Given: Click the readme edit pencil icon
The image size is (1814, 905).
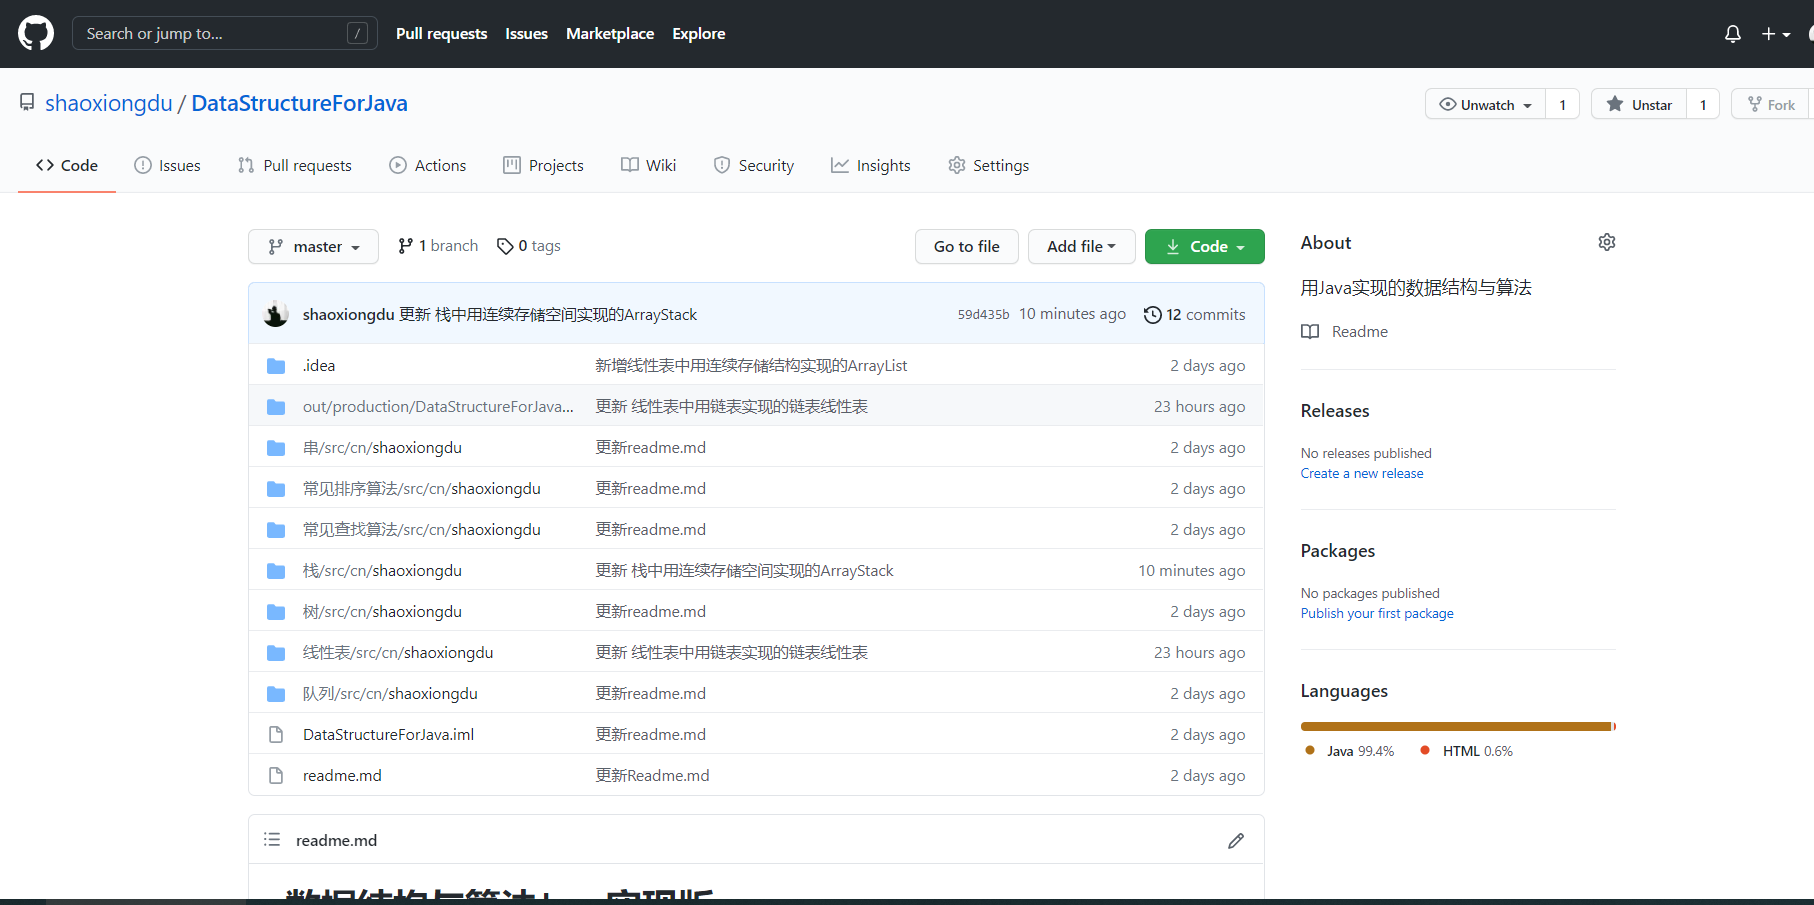Looking at the screenshot, I should (x=1236, y=841).
